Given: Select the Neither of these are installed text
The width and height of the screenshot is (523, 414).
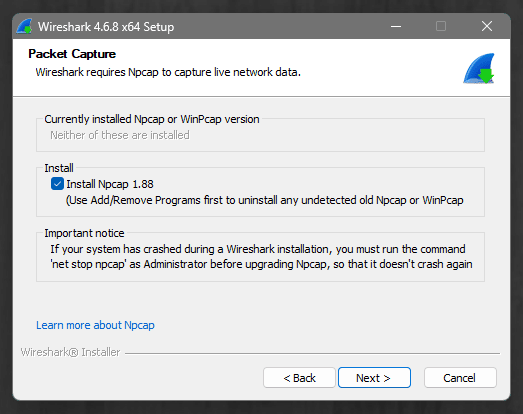Looking at the screenshot, I should (x=120, y=135).
